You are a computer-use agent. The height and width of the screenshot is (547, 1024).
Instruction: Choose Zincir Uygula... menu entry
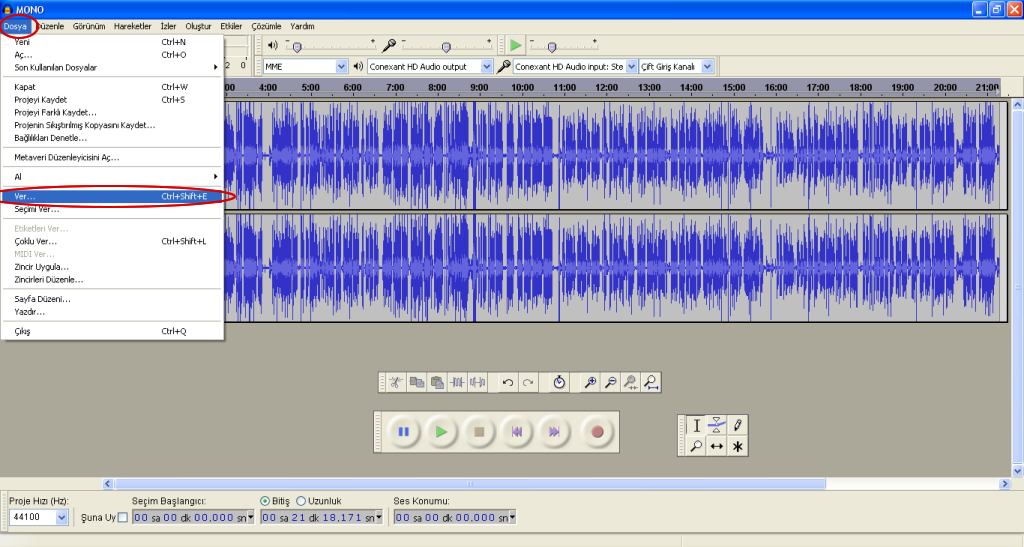tap(112, 267)
